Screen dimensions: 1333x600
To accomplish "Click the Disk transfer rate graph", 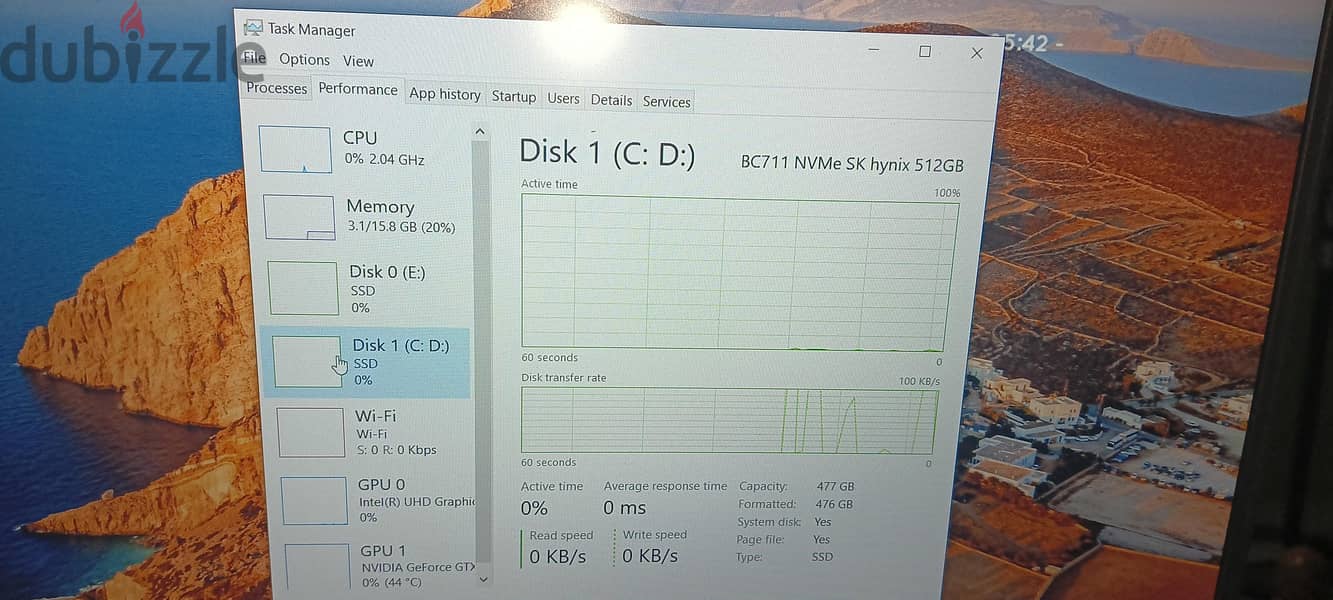I will click(x=730, y=421).
